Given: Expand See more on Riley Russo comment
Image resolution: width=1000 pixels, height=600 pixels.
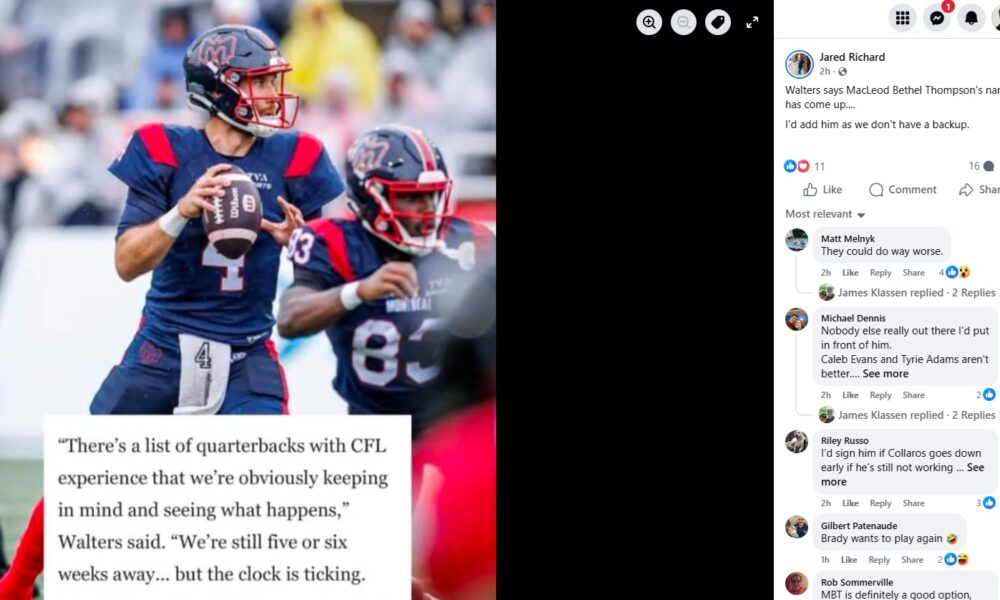Looking at the screenshot, I should (902, 474).
